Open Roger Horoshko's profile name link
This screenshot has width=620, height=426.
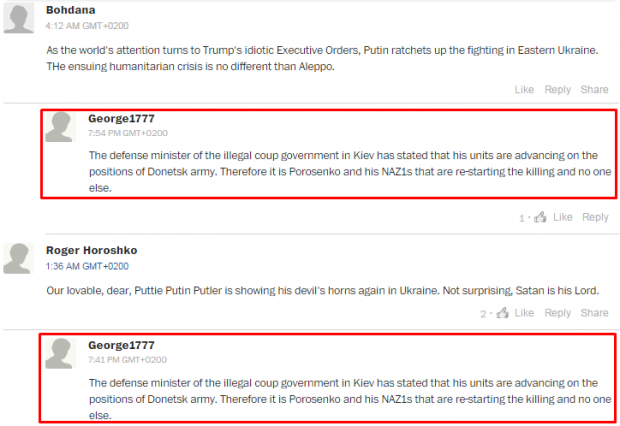[x=91, y=250]
